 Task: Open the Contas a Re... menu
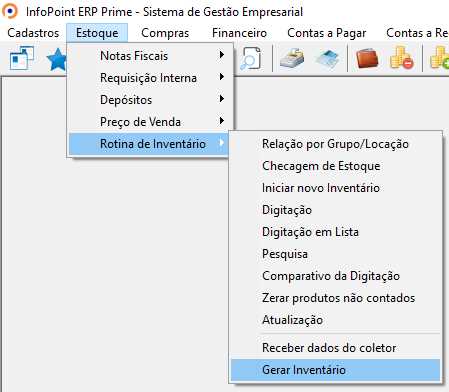tap(417, 33)
